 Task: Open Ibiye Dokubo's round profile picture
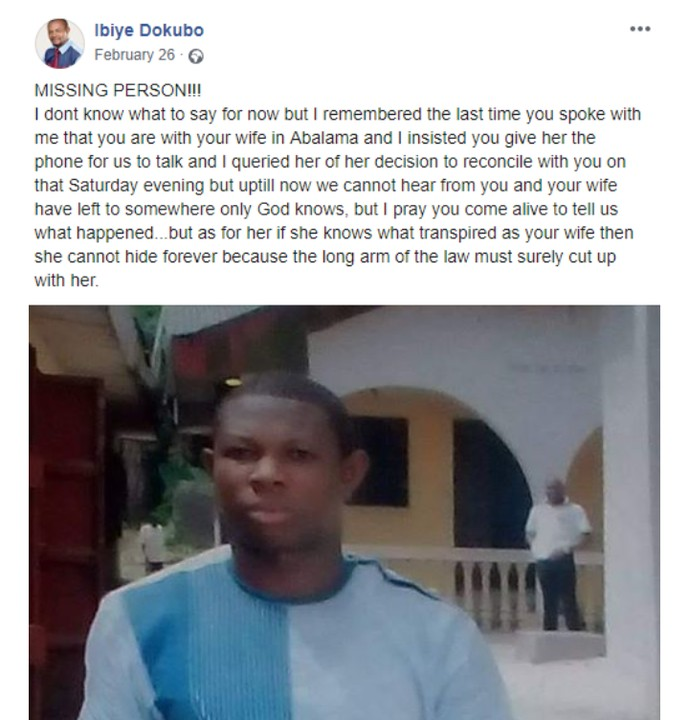click(x=60, y=43)
